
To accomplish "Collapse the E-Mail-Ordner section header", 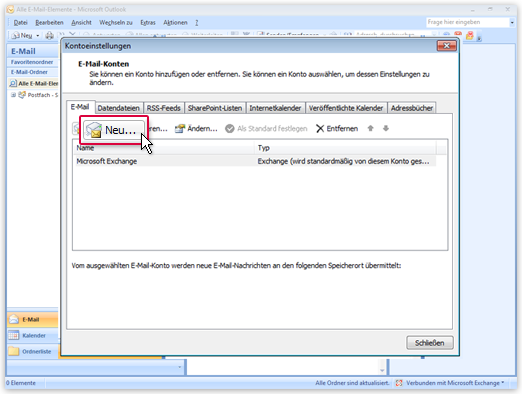I will [33, 72].
